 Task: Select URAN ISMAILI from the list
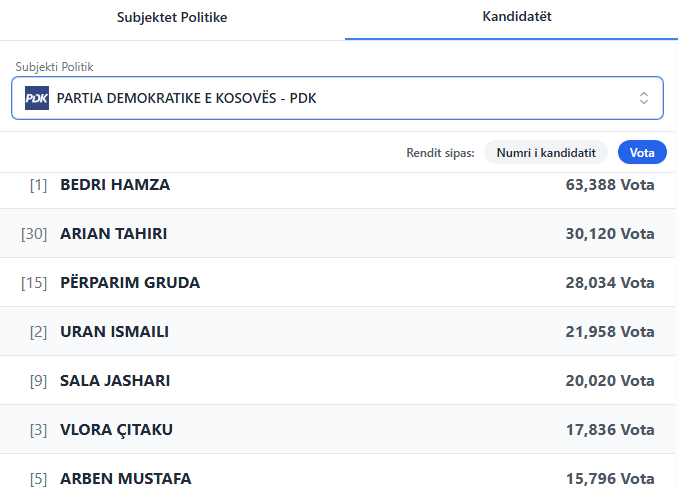(x=114, y=332)
